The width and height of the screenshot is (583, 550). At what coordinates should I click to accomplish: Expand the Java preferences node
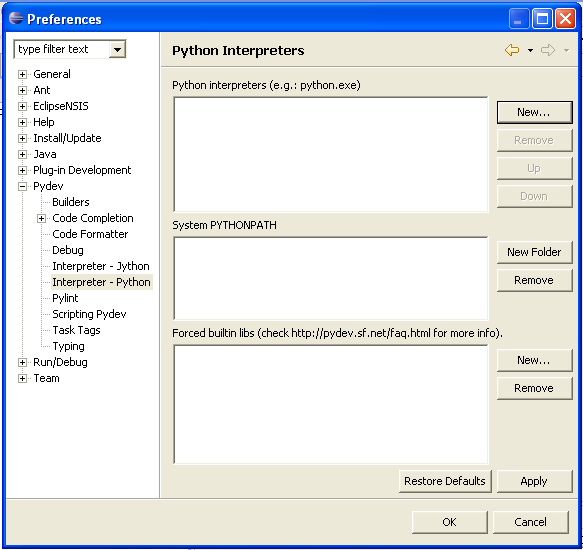click(22, 154)
